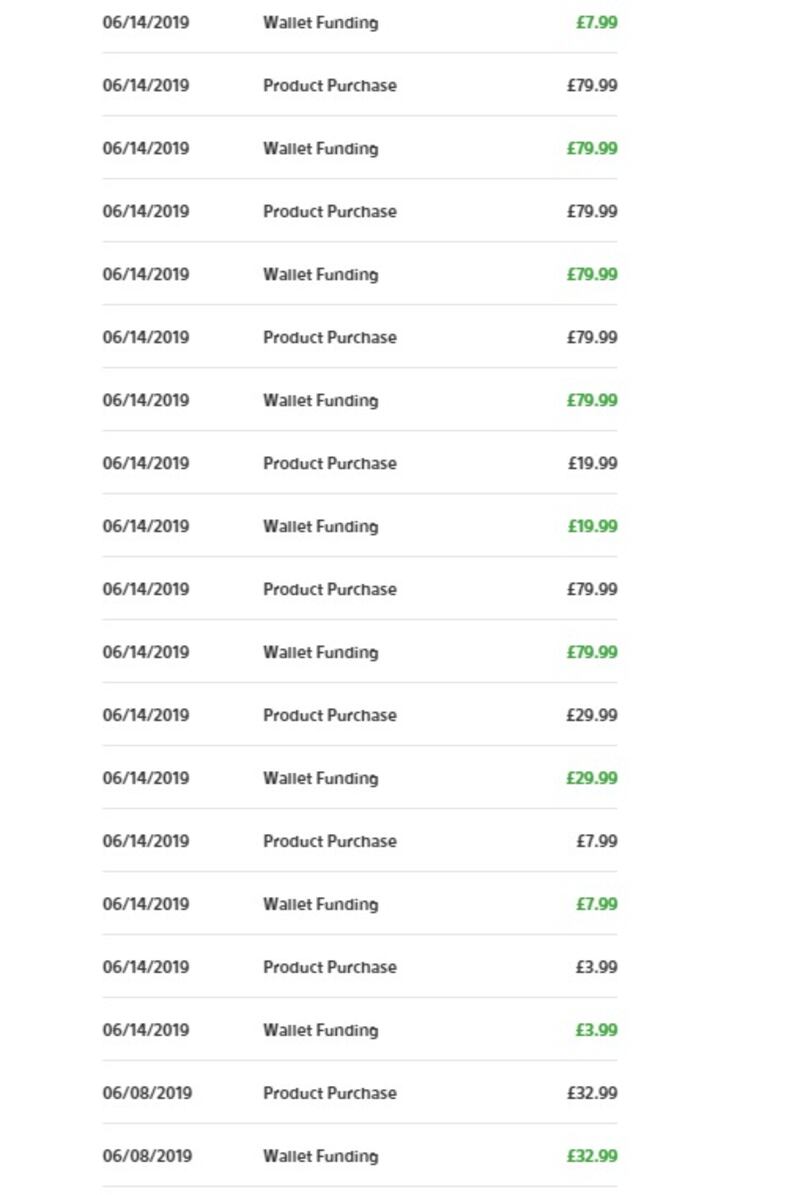Click the black £3.99 purchase amount
The image size is (800, 1195).
tap(596, 967)
